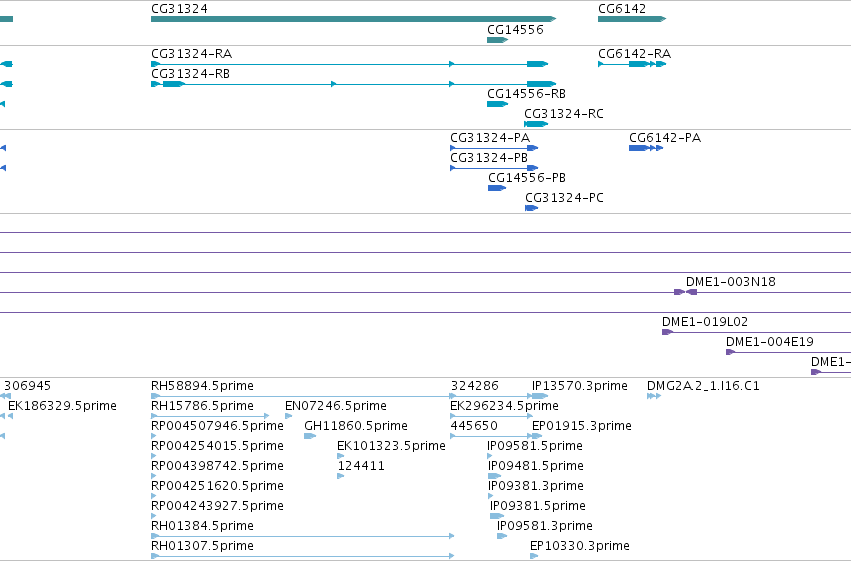Select the GH11860.5prime feature arrow
Screen dimensions: 851x561
click(x=310, y=436)
